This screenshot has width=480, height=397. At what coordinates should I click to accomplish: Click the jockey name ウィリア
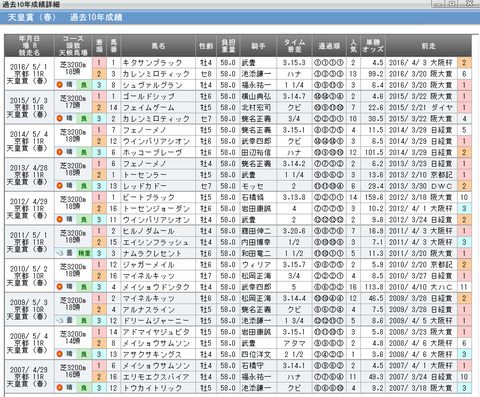[x=255, y=265]
